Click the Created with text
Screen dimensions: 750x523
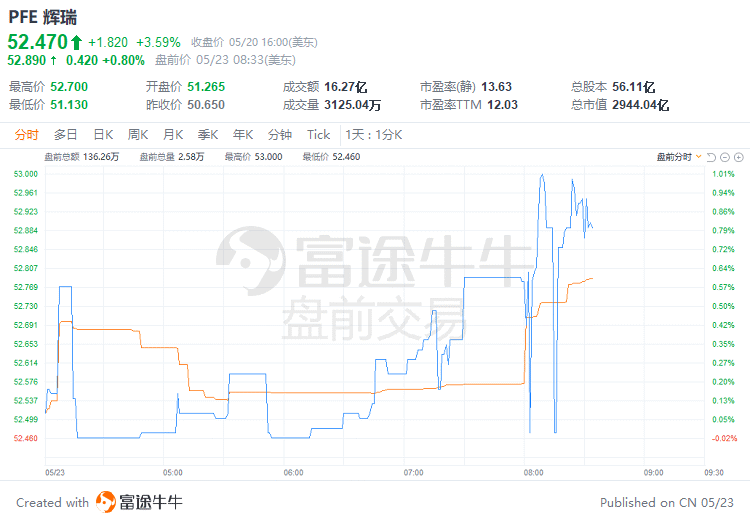coord(53,502)
